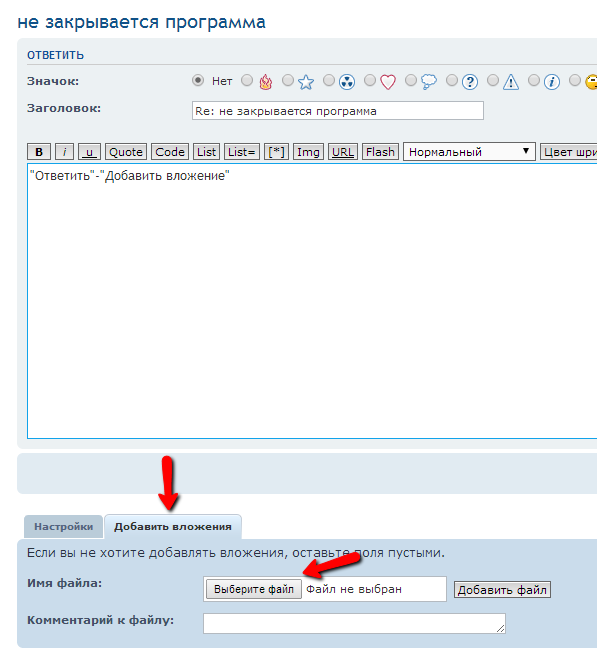Insert Img tag

pyautogui.click(x=308, y=152)
